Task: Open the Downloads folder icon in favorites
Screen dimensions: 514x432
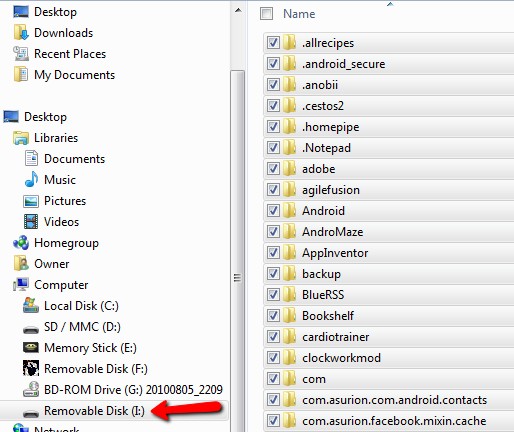Action: tap(21, 33)
